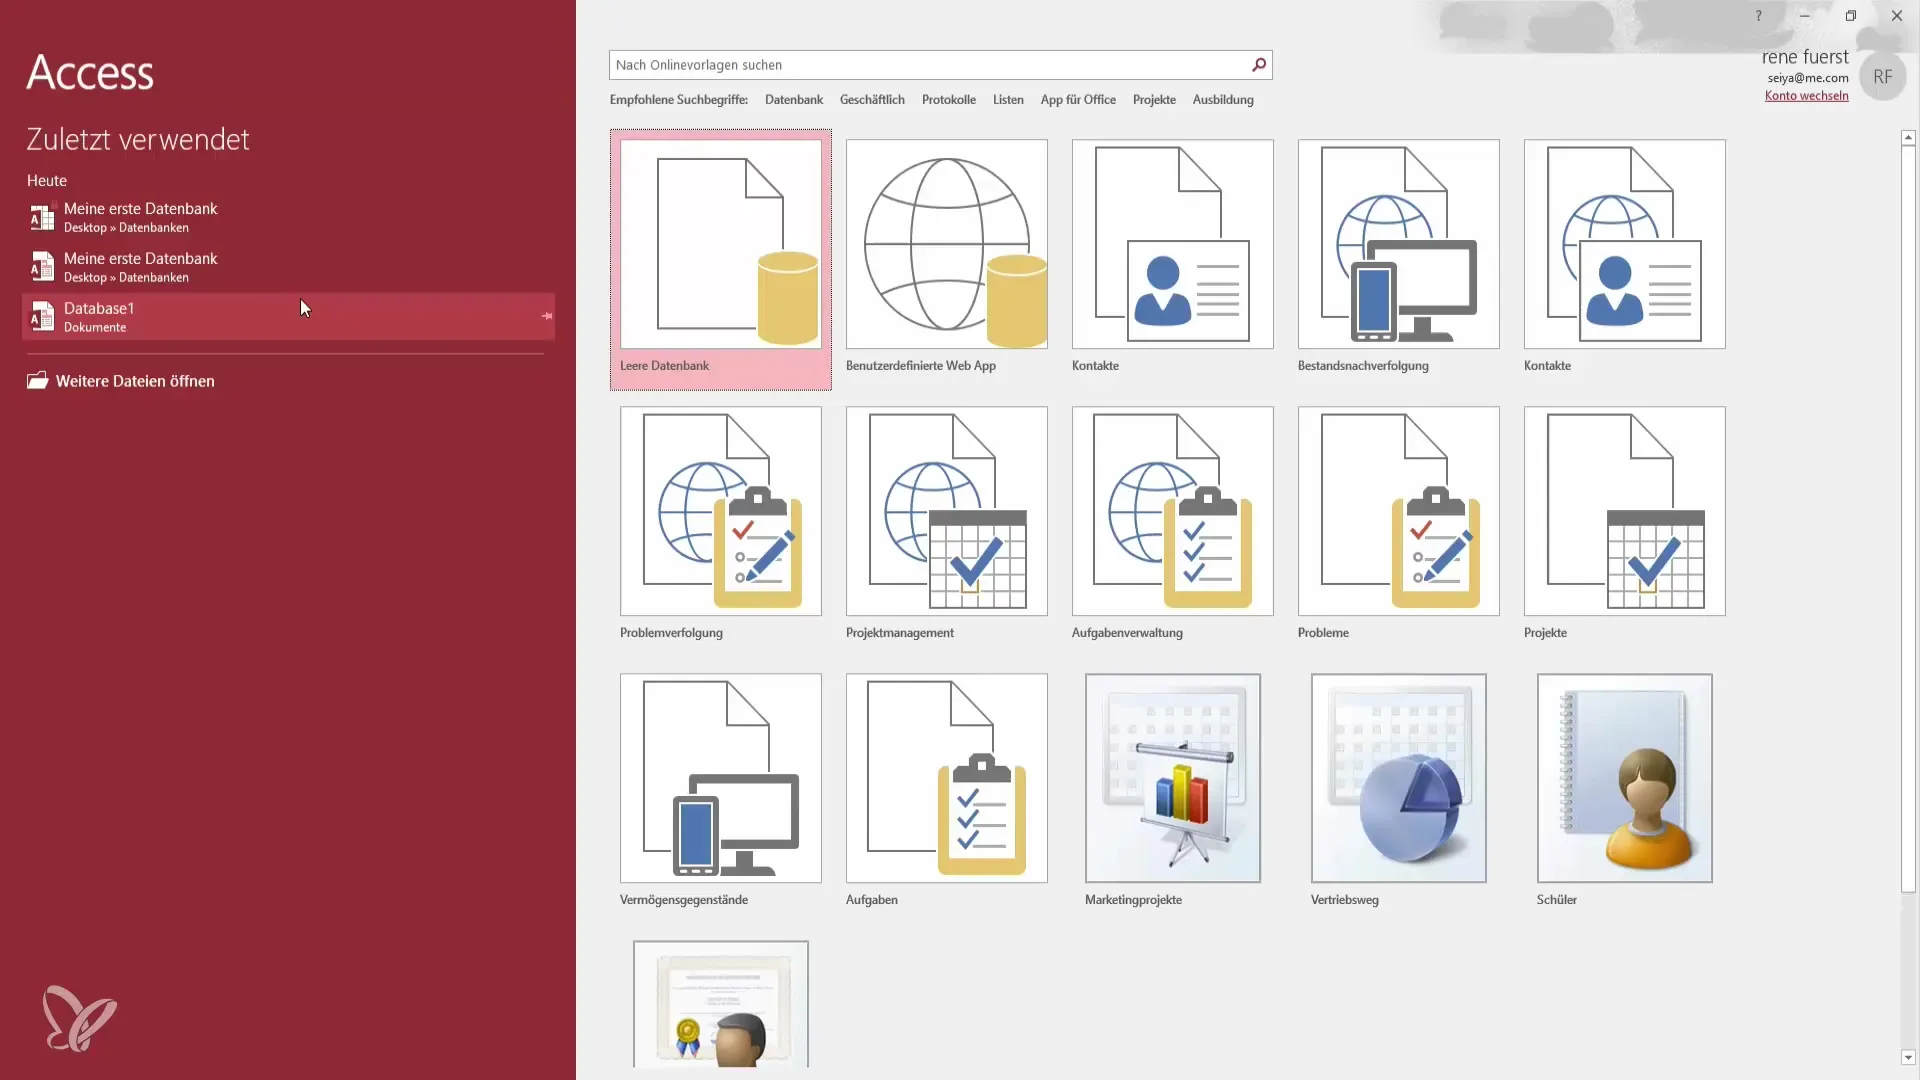1920x1080 pixels.
Task: Choose the Benutzerdefinierte Web App template
Action: [x=946, y=244]
